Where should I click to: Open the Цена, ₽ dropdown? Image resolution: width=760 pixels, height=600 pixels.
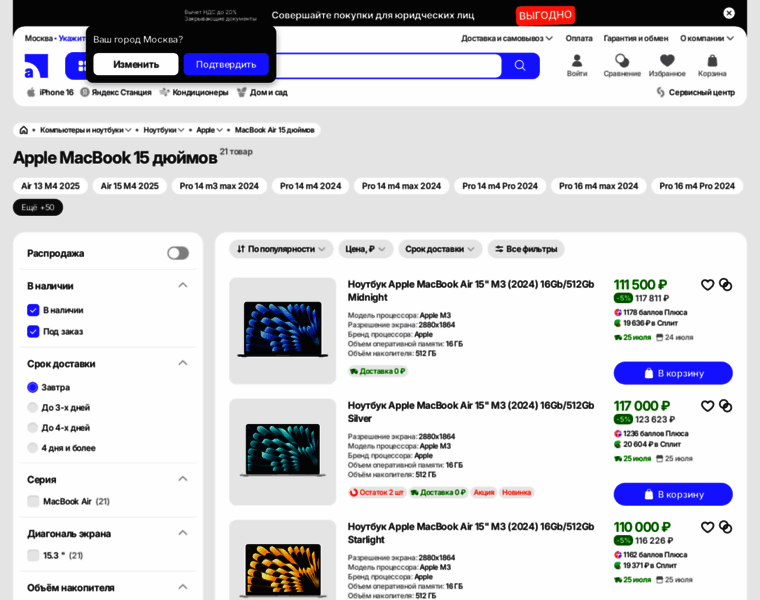click(x=365, y=249)
